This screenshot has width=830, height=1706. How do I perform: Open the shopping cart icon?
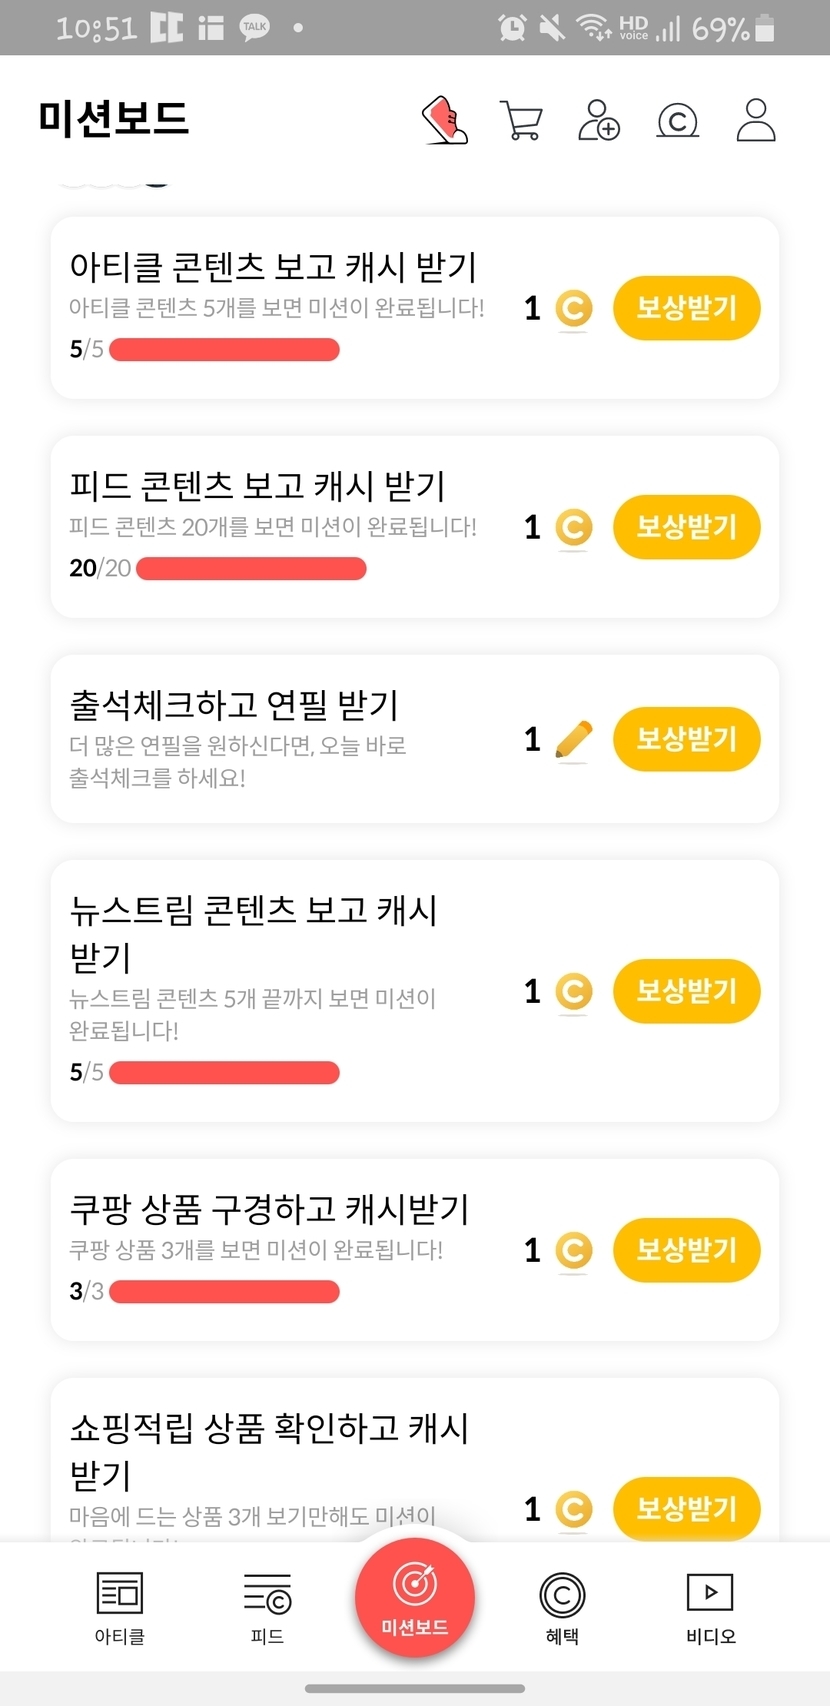point(521,121)
